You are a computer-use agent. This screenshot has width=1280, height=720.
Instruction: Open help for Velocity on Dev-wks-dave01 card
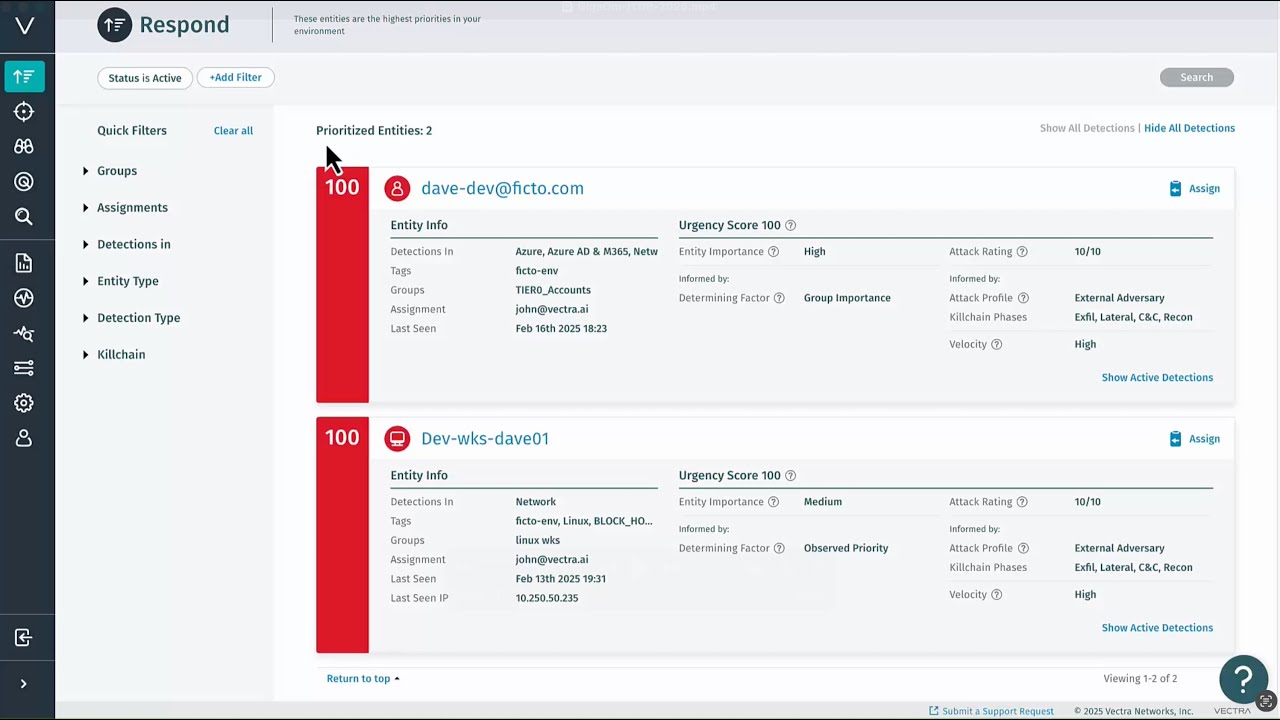996,594
